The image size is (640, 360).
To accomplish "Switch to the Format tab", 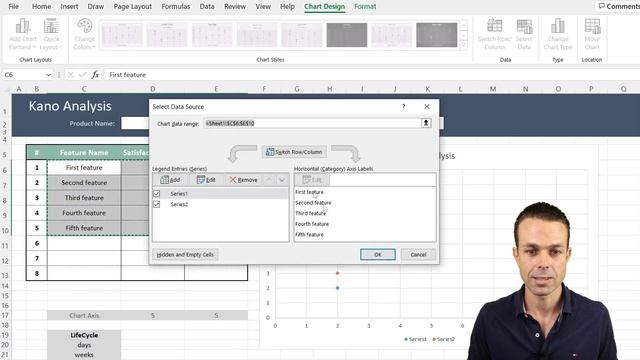I will pyautogui.click(x=365, y=6).
